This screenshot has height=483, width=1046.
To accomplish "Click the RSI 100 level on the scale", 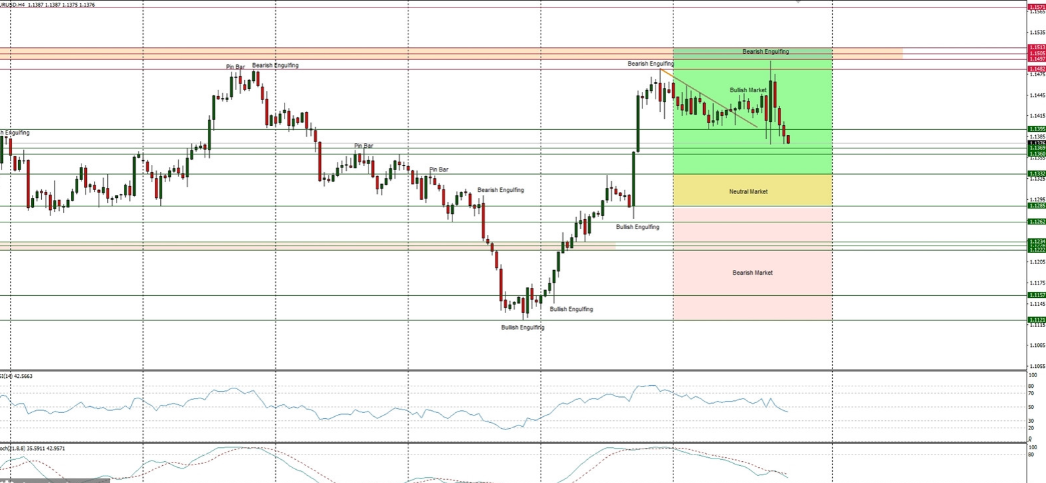I will point(1030,376).
